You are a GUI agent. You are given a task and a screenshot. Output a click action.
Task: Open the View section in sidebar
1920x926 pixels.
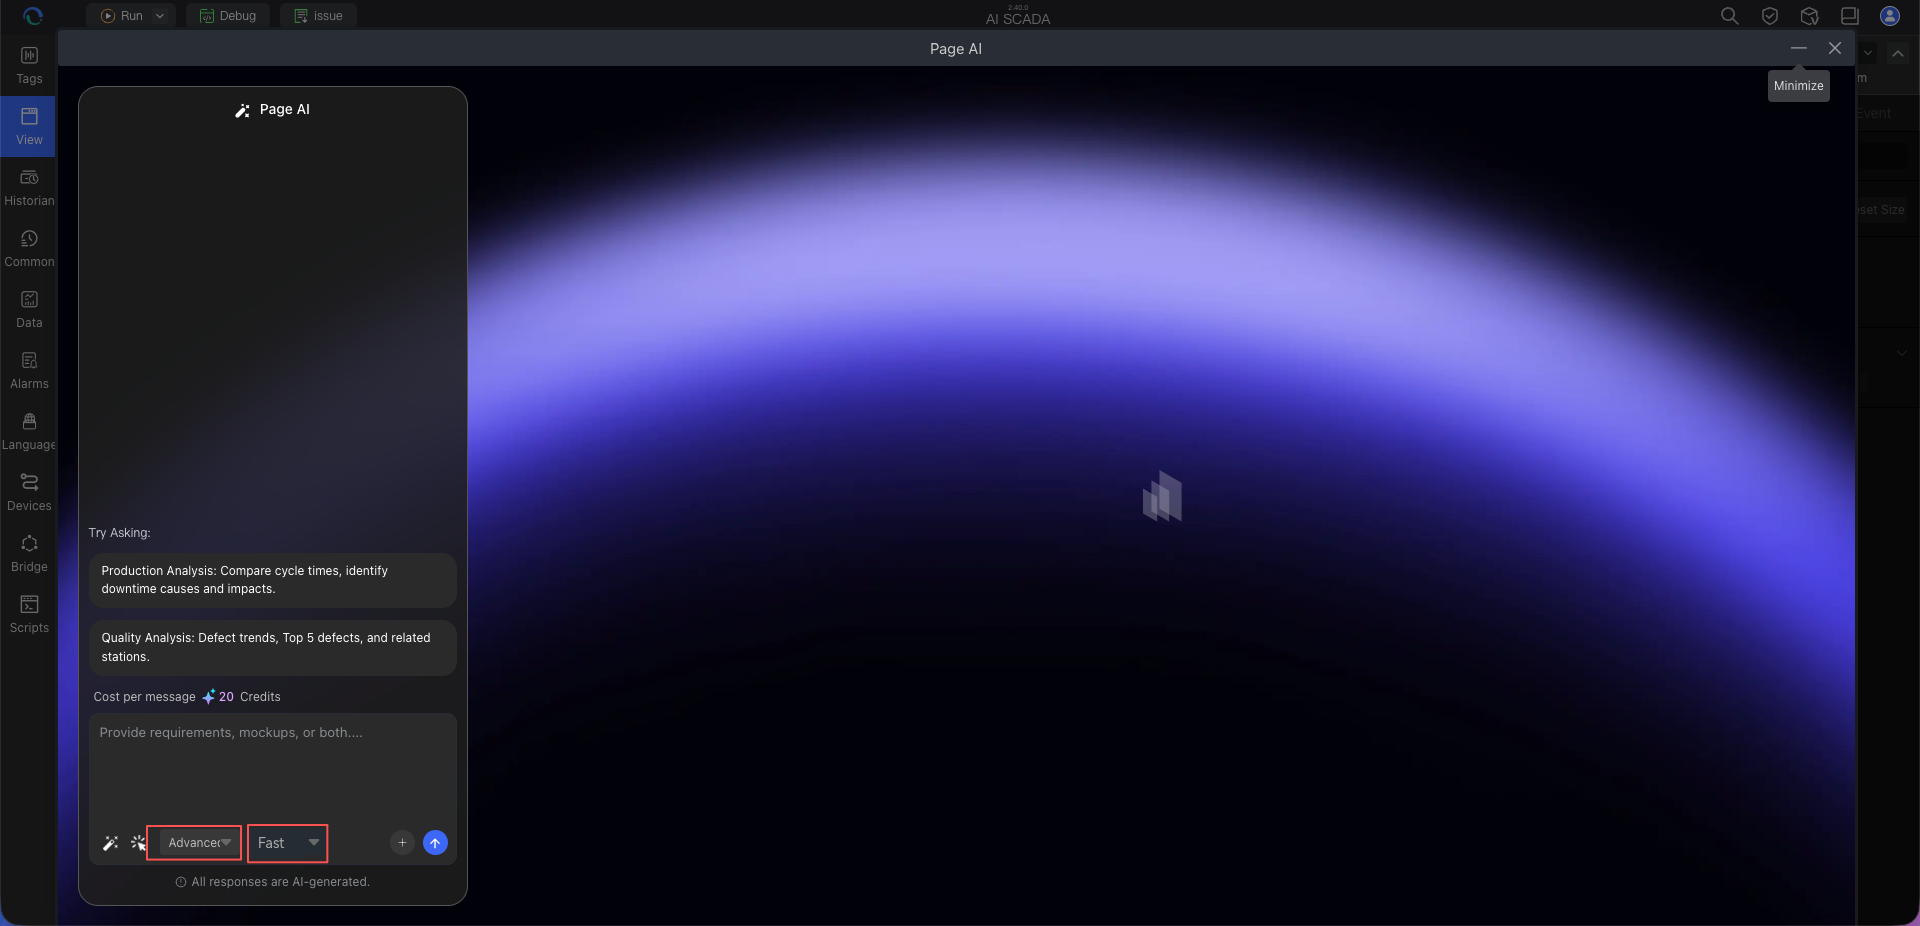[29, 127]
